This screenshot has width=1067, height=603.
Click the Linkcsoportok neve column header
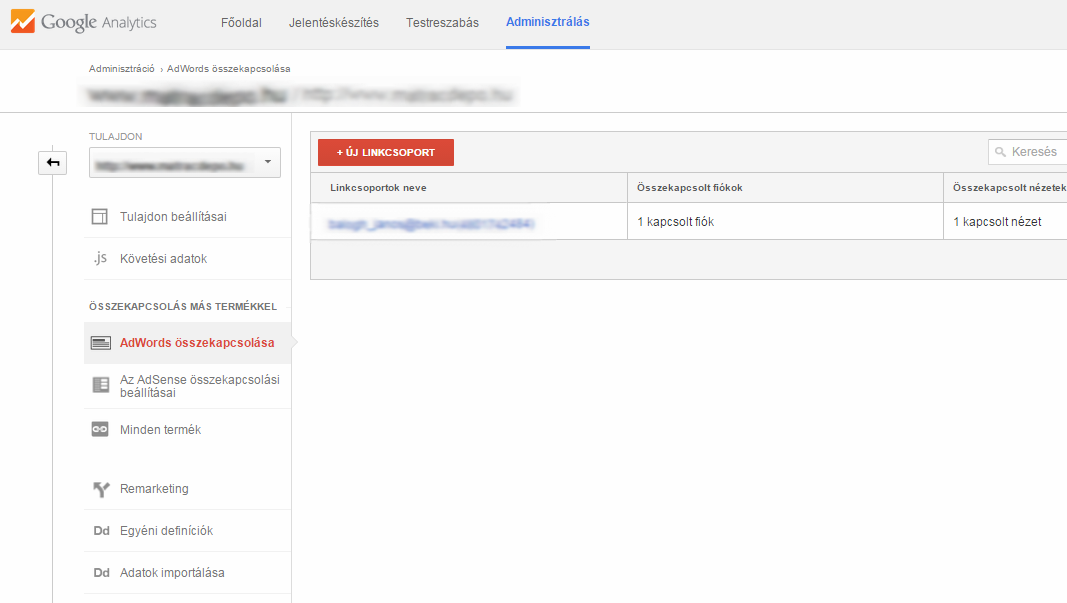point(378,188)
